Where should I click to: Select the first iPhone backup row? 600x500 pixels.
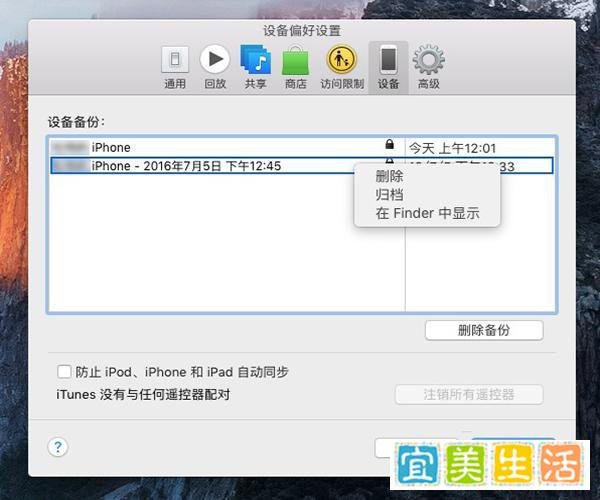coord(302,147)
